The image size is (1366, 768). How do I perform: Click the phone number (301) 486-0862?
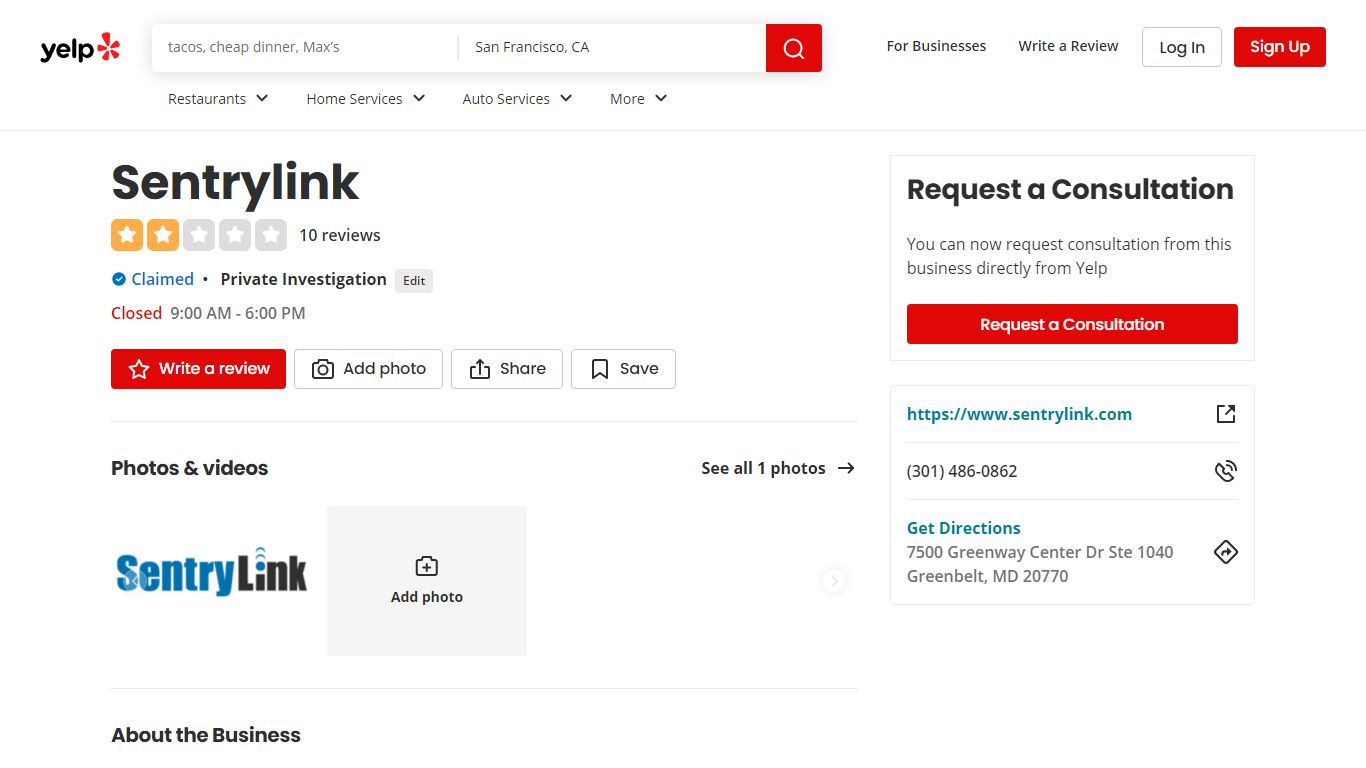pos(962,471)
